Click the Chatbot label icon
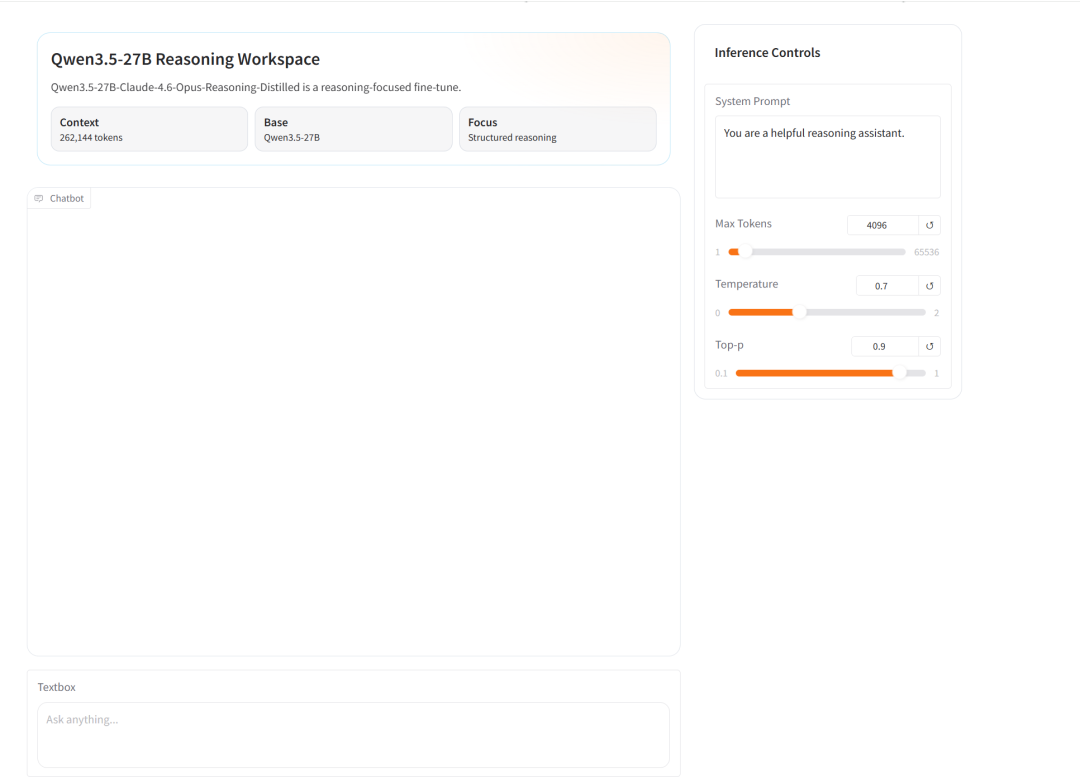This screenshot has height=782, width=1080. coord(39,198)
